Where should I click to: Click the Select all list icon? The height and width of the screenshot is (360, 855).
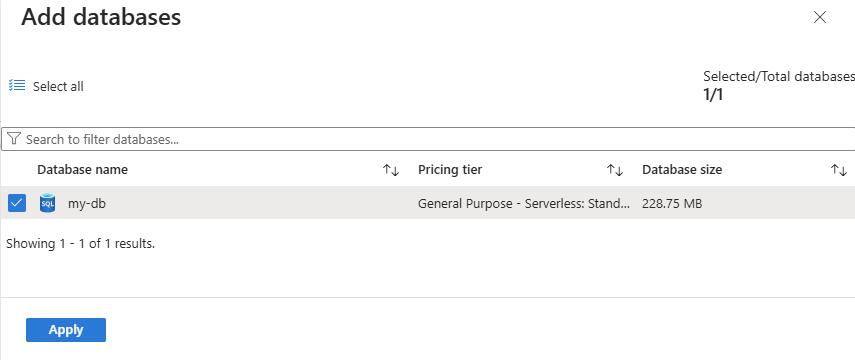point(17,86)
